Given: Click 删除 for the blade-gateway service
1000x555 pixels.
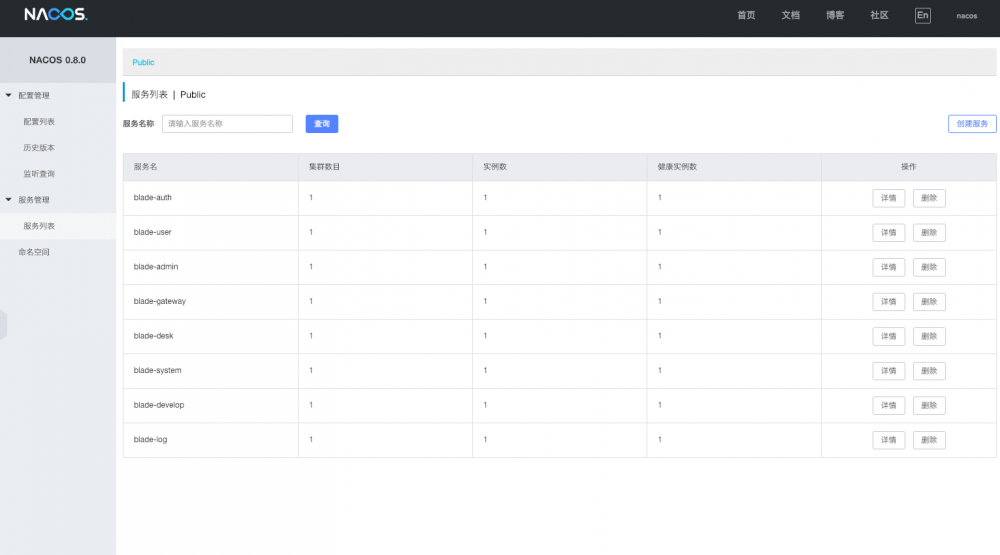Looking at the screenshot, I should [x=929, y=302].
